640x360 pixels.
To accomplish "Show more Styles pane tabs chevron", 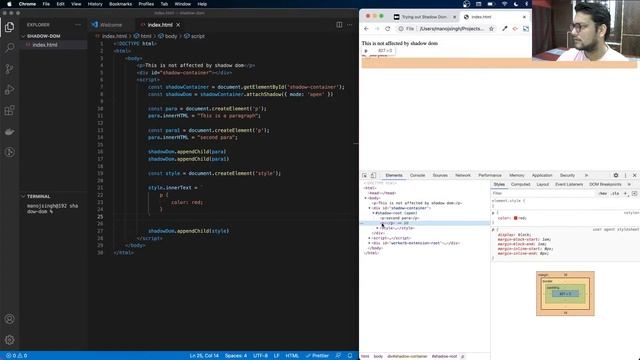I will [x=629, y=184].
